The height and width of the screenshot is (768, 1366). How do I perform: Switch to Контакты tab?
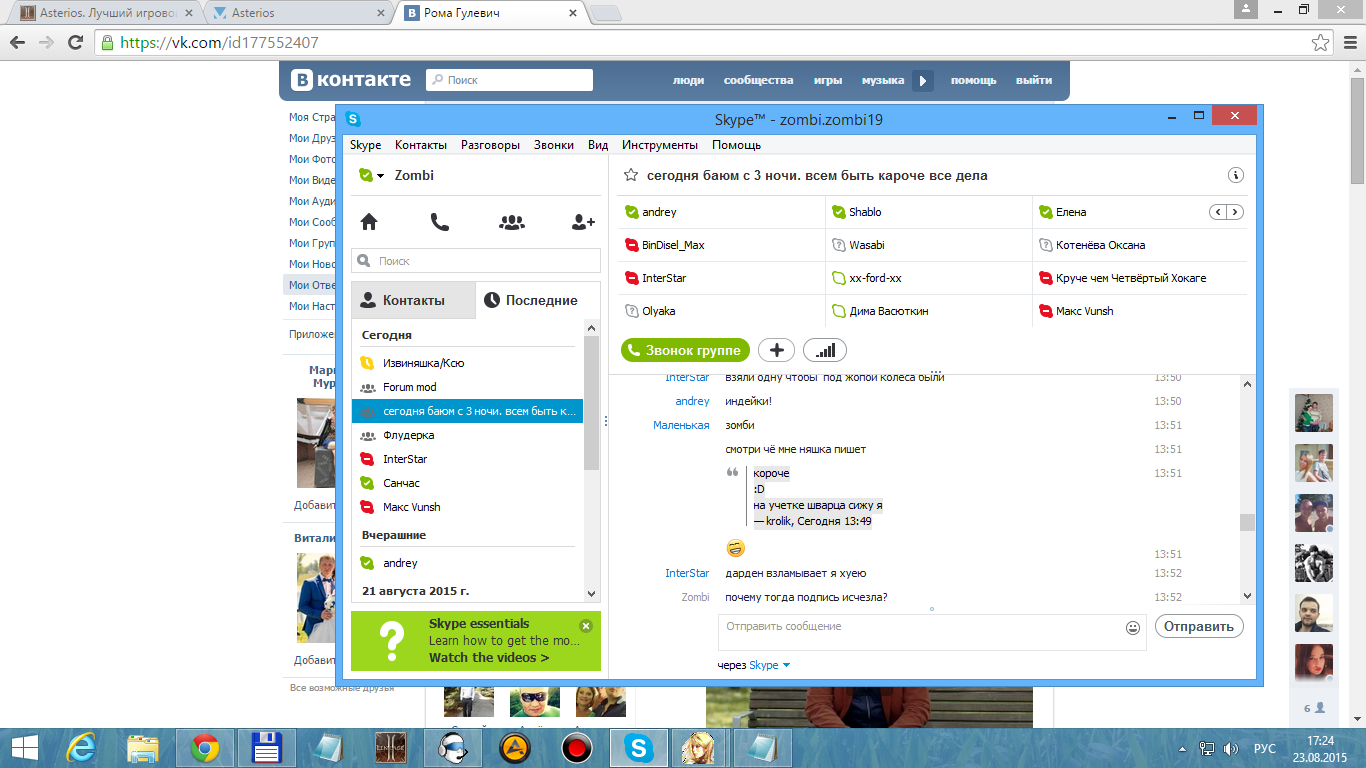click(x=413, y=300)
